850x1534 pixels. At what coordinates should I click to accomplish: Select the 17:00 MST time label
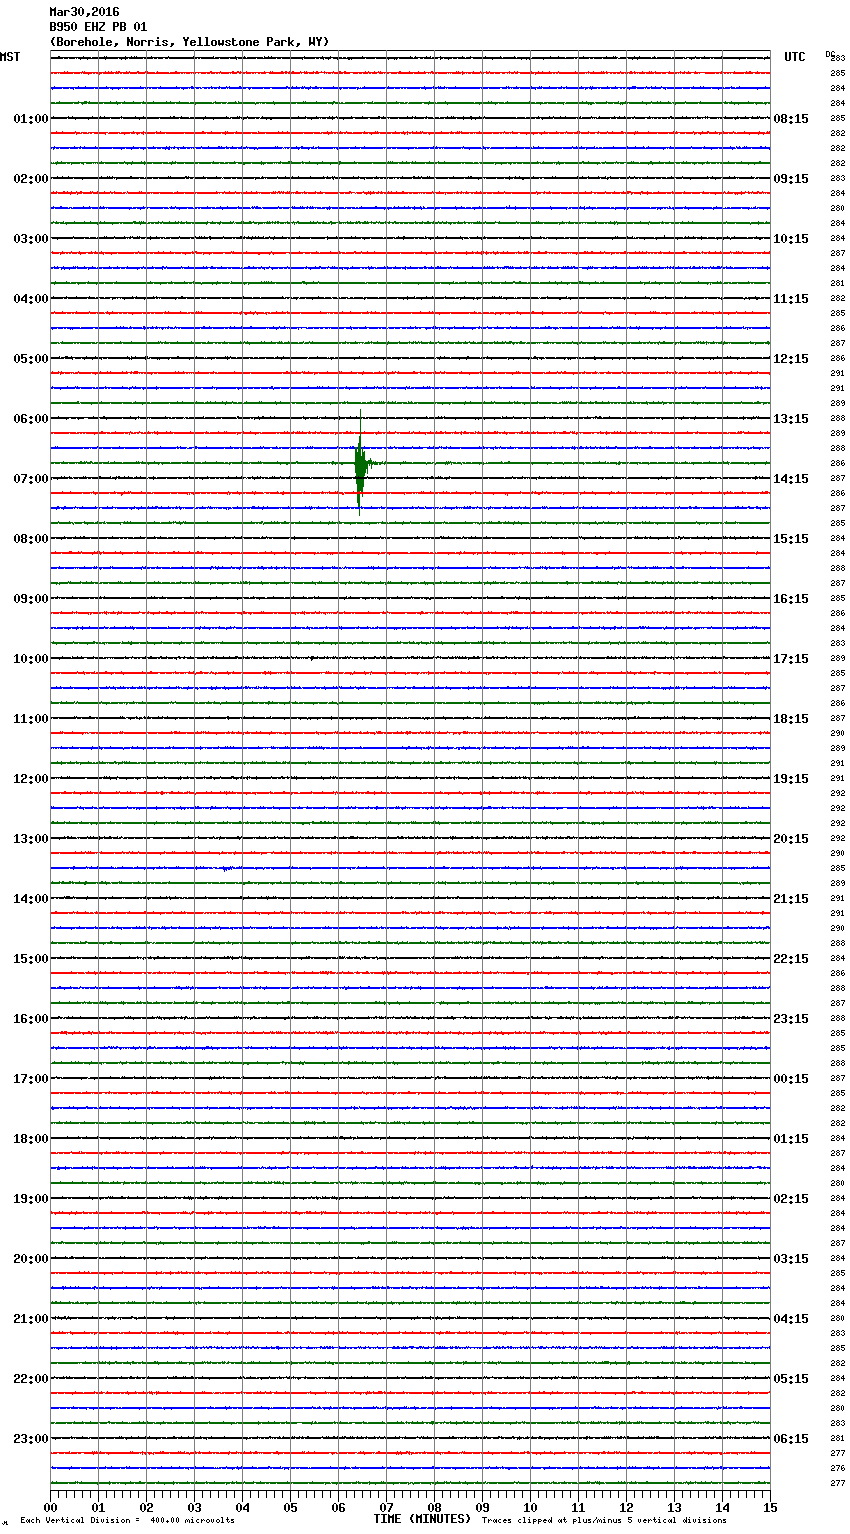(x=30, y=1079)
